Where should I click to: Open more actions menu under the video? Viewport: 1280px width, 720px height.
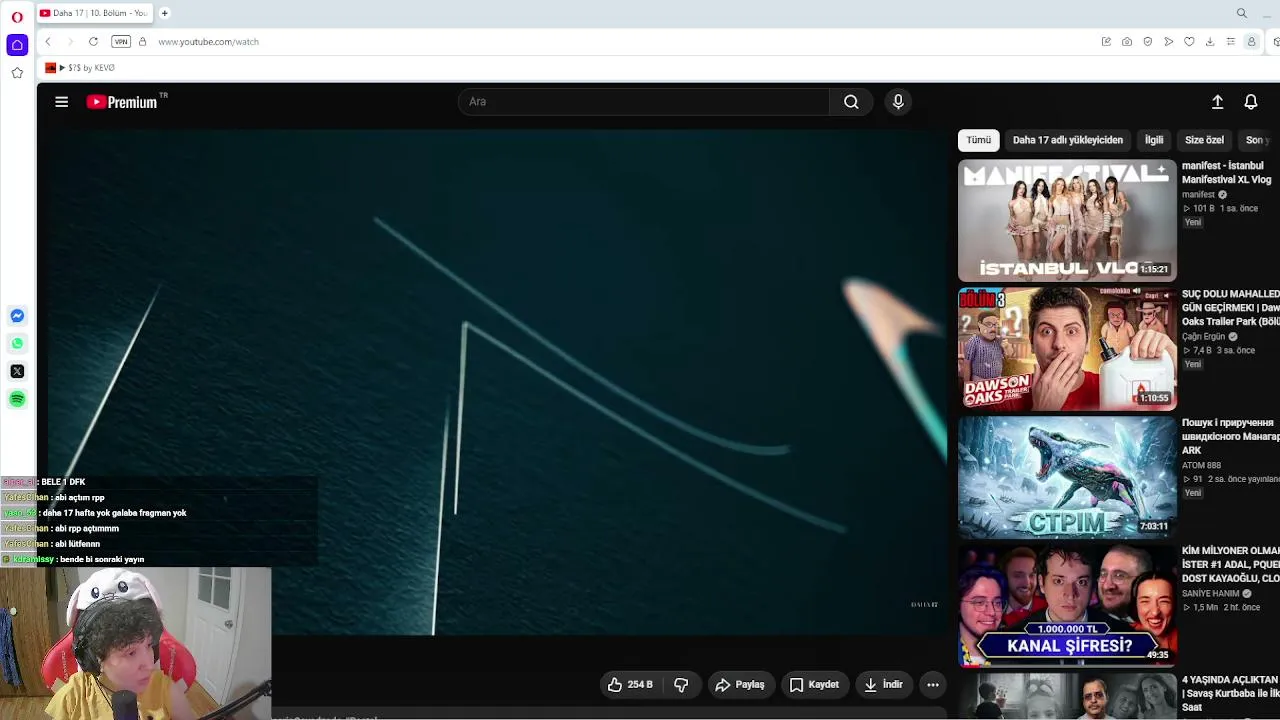point(933,685)
